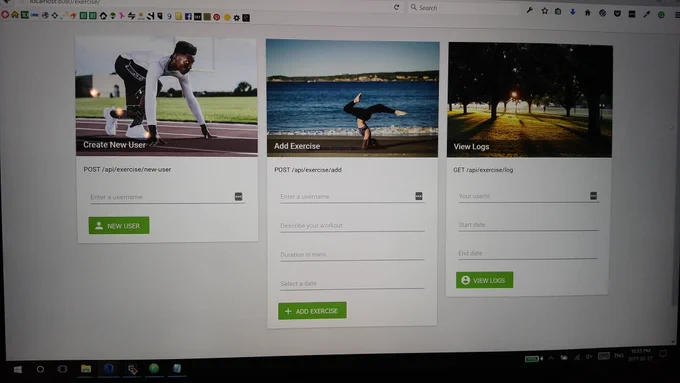The width and height of the screenshot is (680, 383).
Task: Click the green NEW USER button
Action: point(119,226)
